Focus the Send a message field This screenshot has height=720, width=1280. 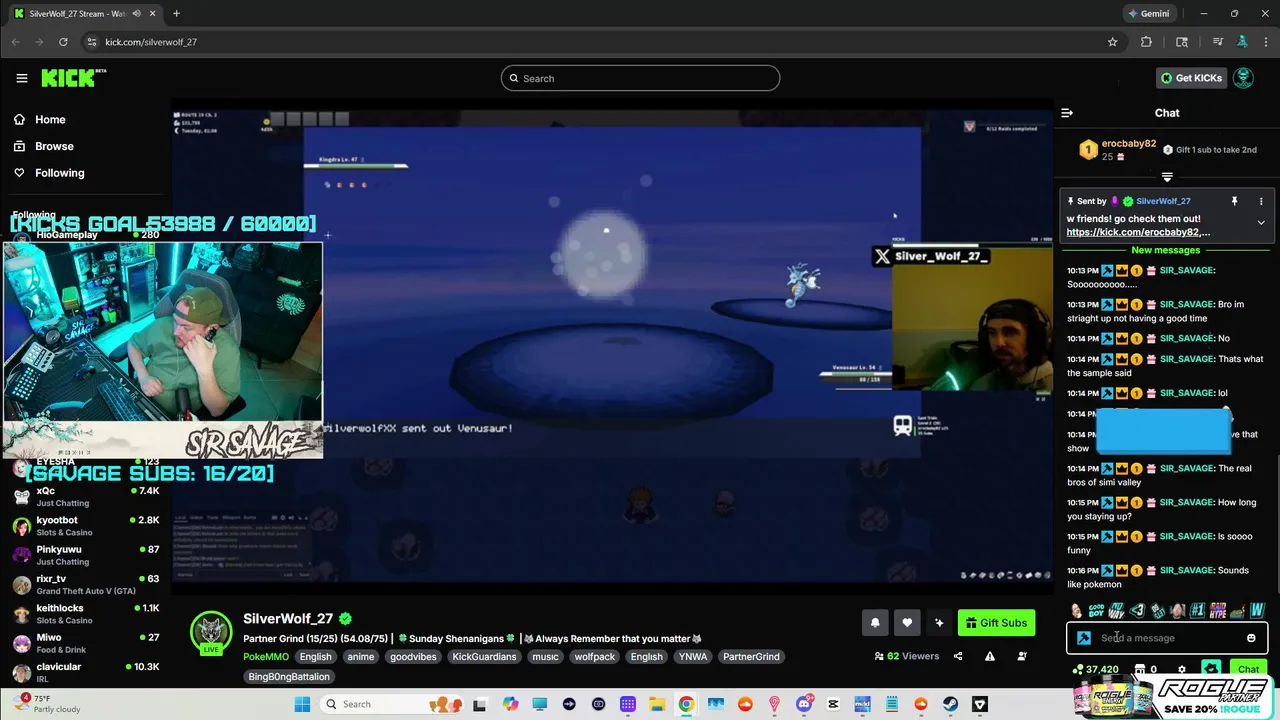[1167, 638]
